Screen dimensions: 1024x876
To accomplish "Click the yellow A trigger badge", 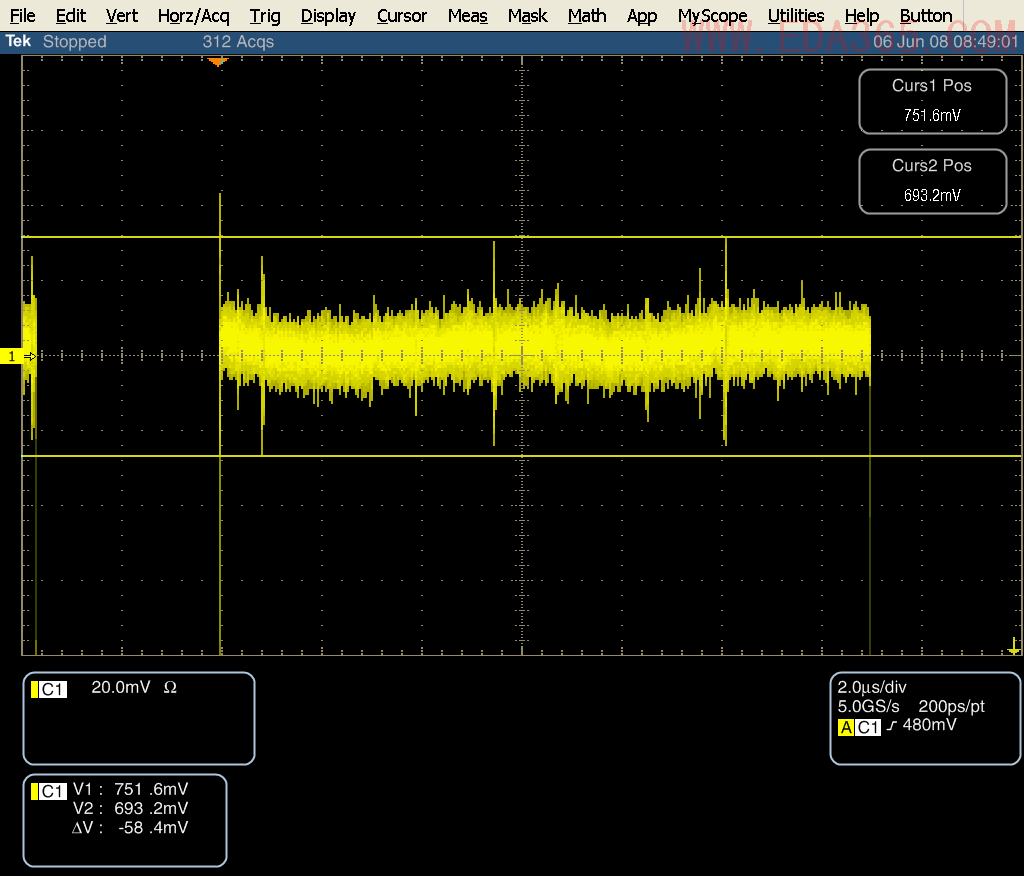I will pos(846,727).
